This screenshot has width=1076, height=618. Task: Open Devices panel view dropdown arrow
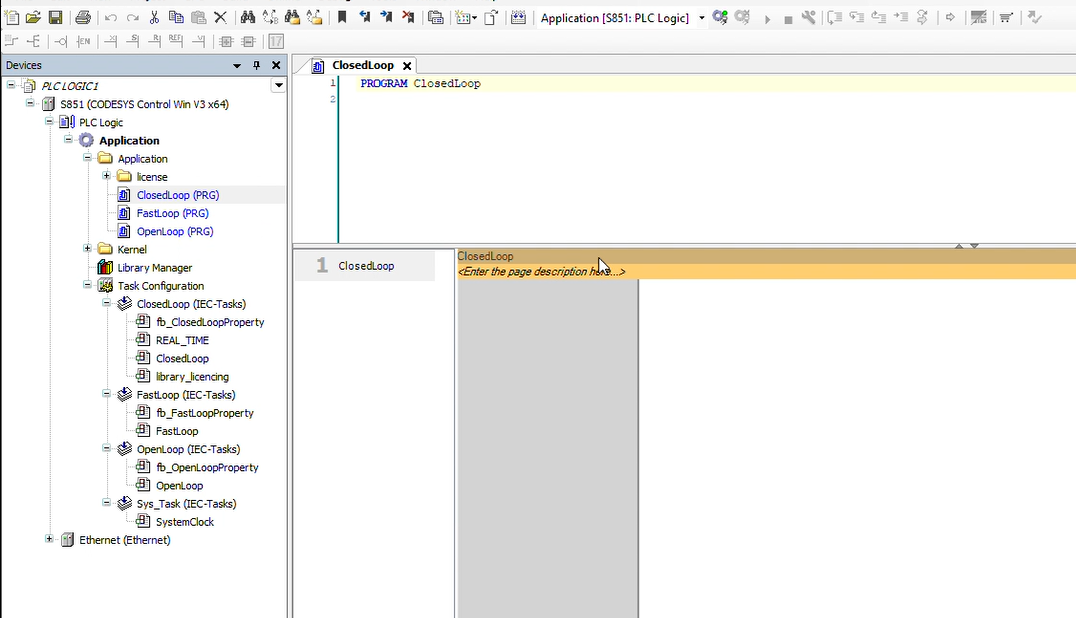(237, 66)
